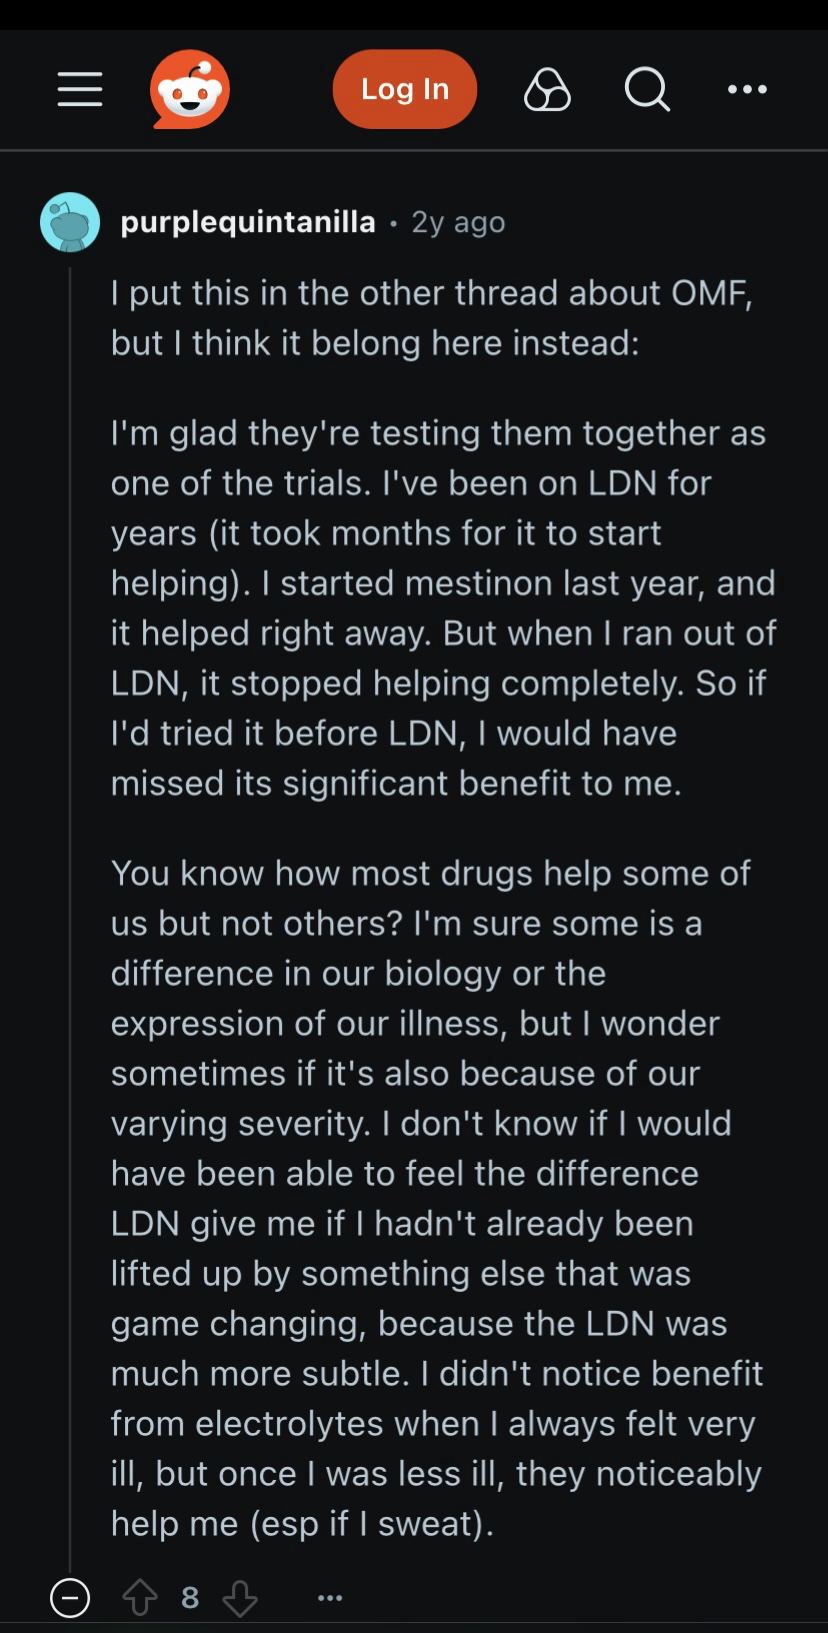
Task: Open search with the magnifying glass icon
Action: (x=647, y=90)
